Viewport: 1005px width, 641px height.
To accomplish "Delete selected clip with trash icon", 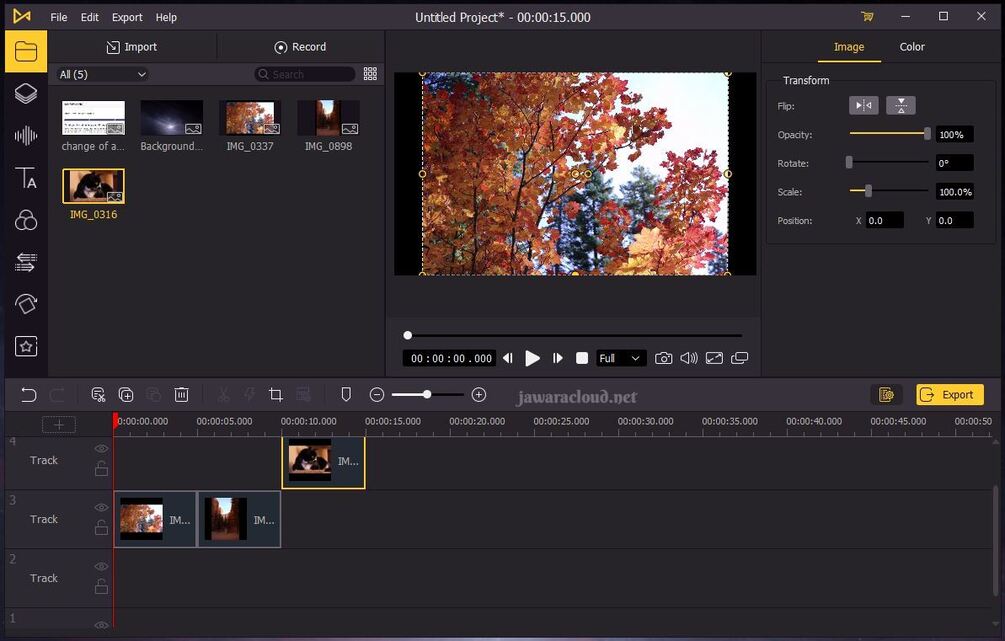I will pyautogui.click(x=181, y=395).
